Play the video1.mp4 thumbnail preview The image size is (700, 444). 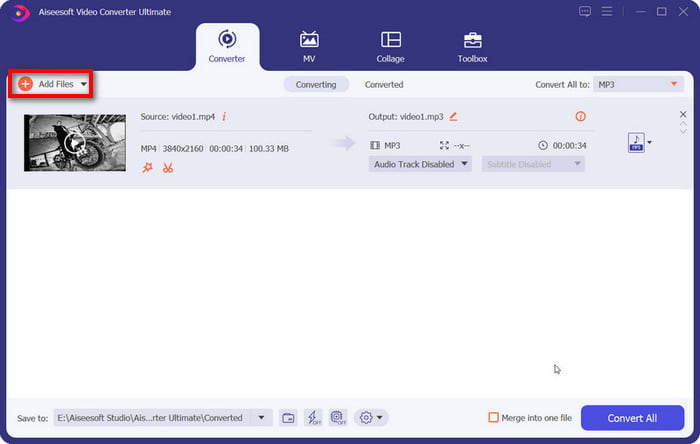coord(75,143)
